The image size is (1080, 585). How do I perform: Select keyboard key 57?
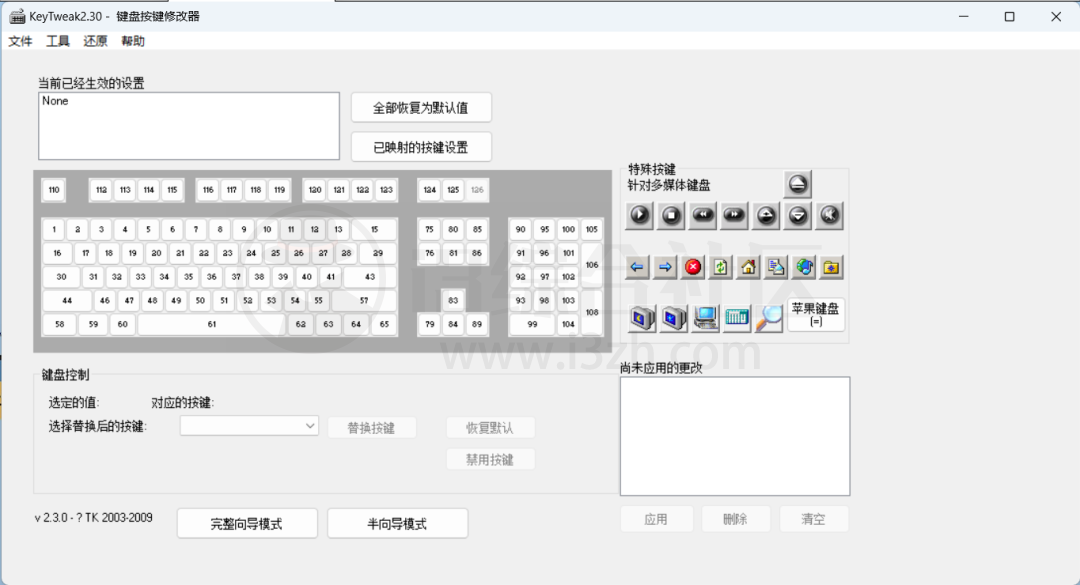(364, 300)
